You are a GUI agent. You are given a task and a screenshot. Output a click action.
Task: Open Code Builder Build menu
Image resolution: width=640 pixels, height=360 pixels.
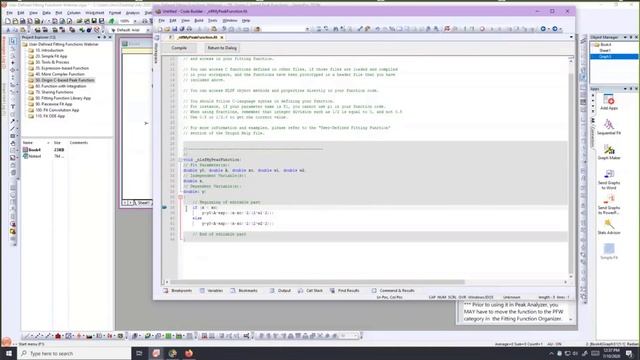[x=199, y=20]
